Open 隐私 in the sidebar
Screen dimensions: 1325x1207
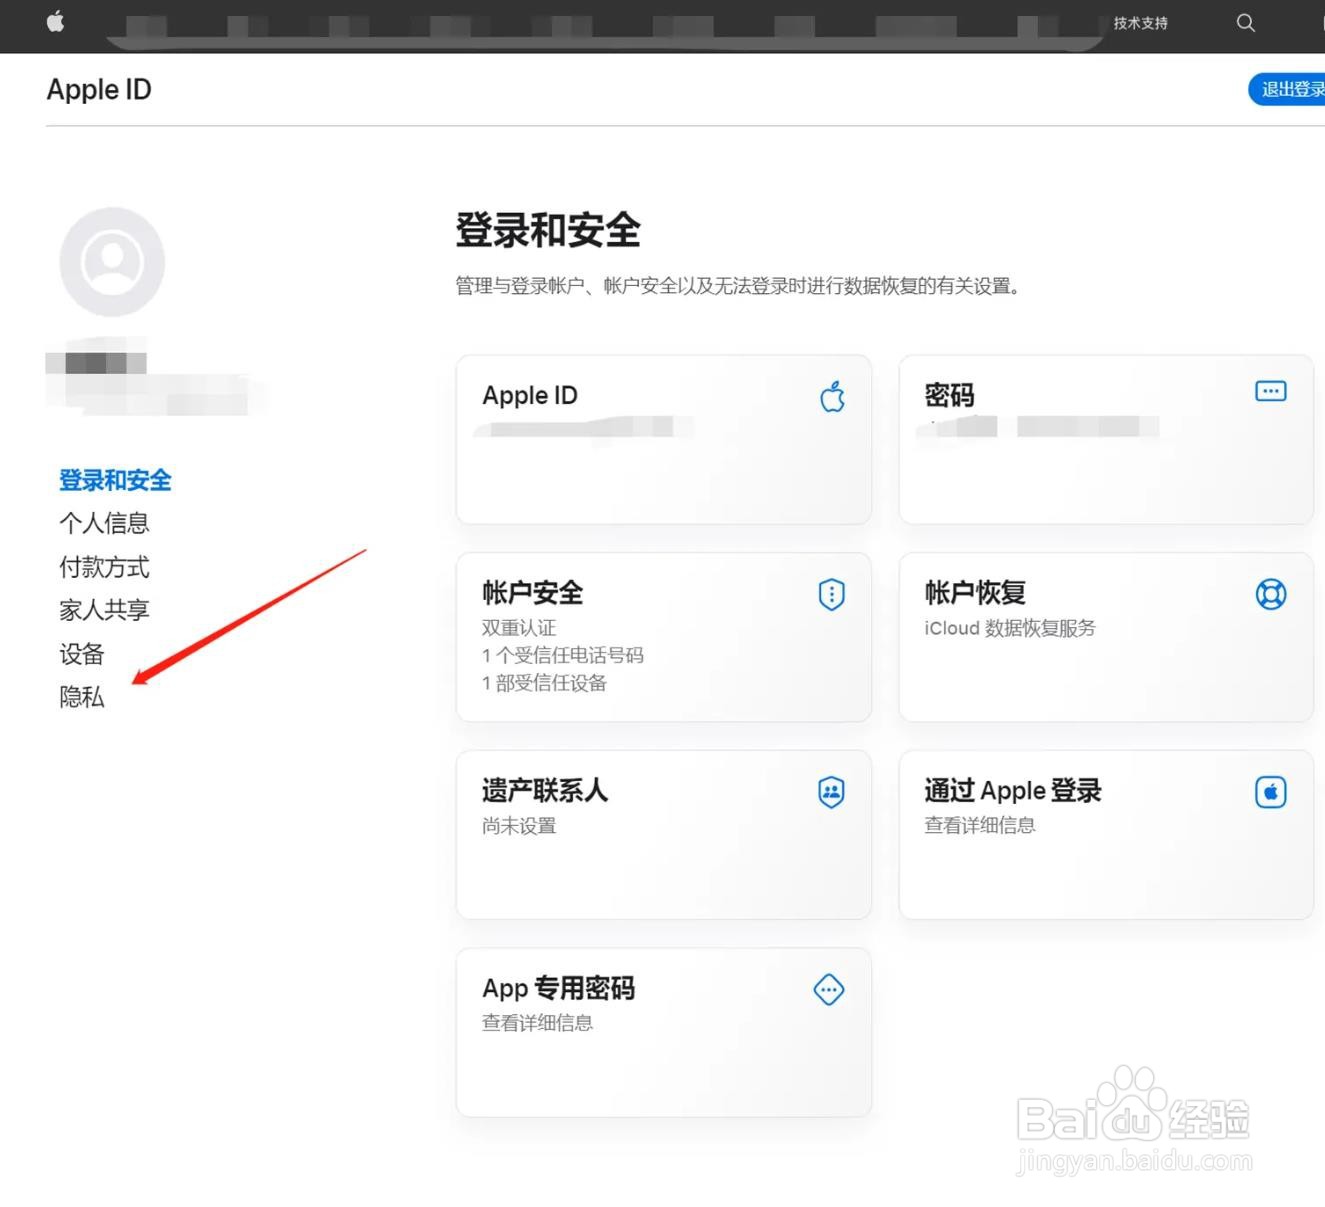pyautogui.click(x=81, y=697)
